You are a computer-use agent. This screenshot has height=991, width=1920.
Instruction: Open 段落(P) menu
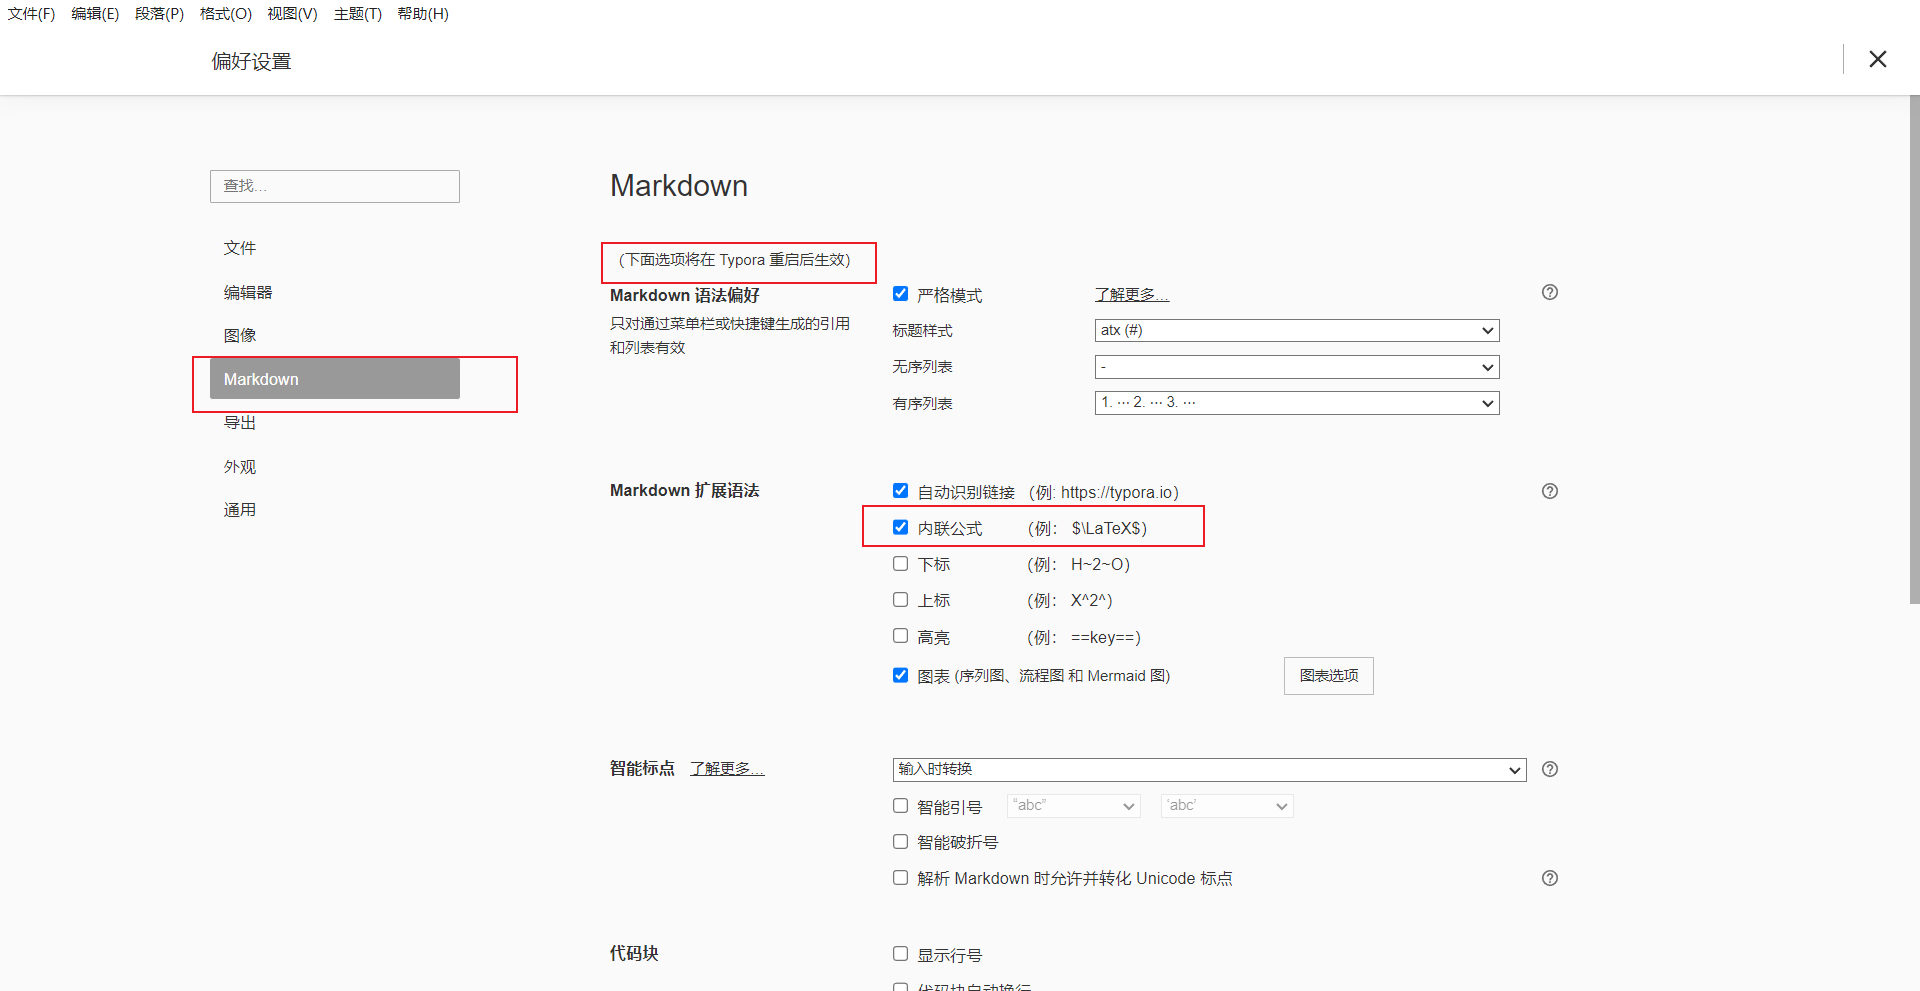159,14
